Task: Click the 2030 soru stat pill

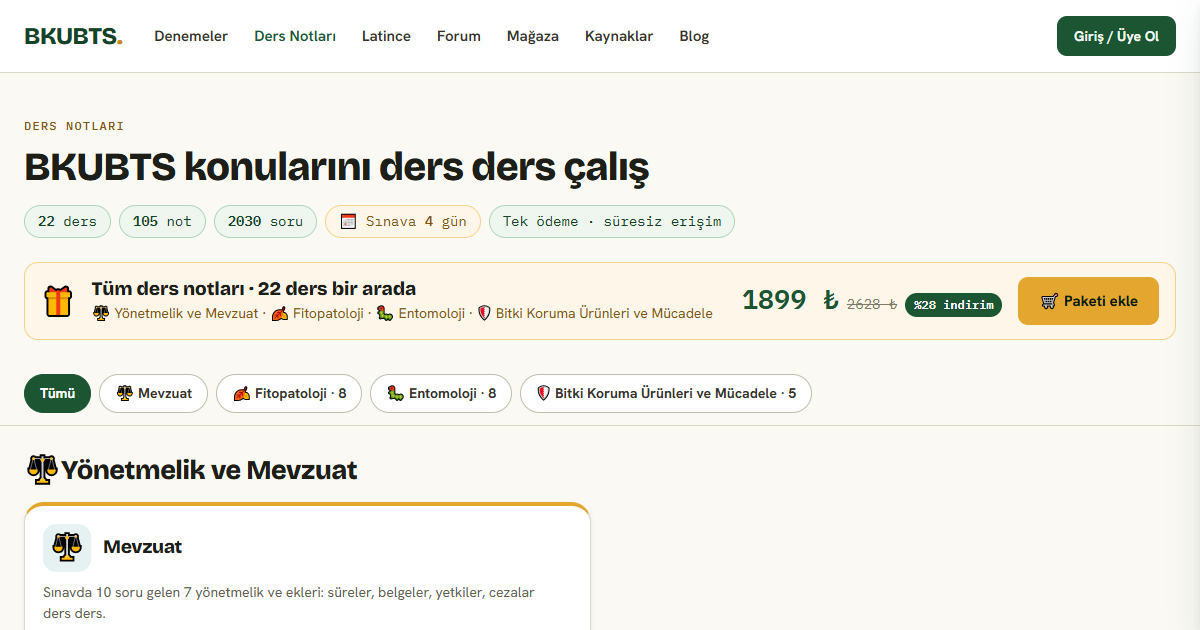Action: tap(265, 221)
